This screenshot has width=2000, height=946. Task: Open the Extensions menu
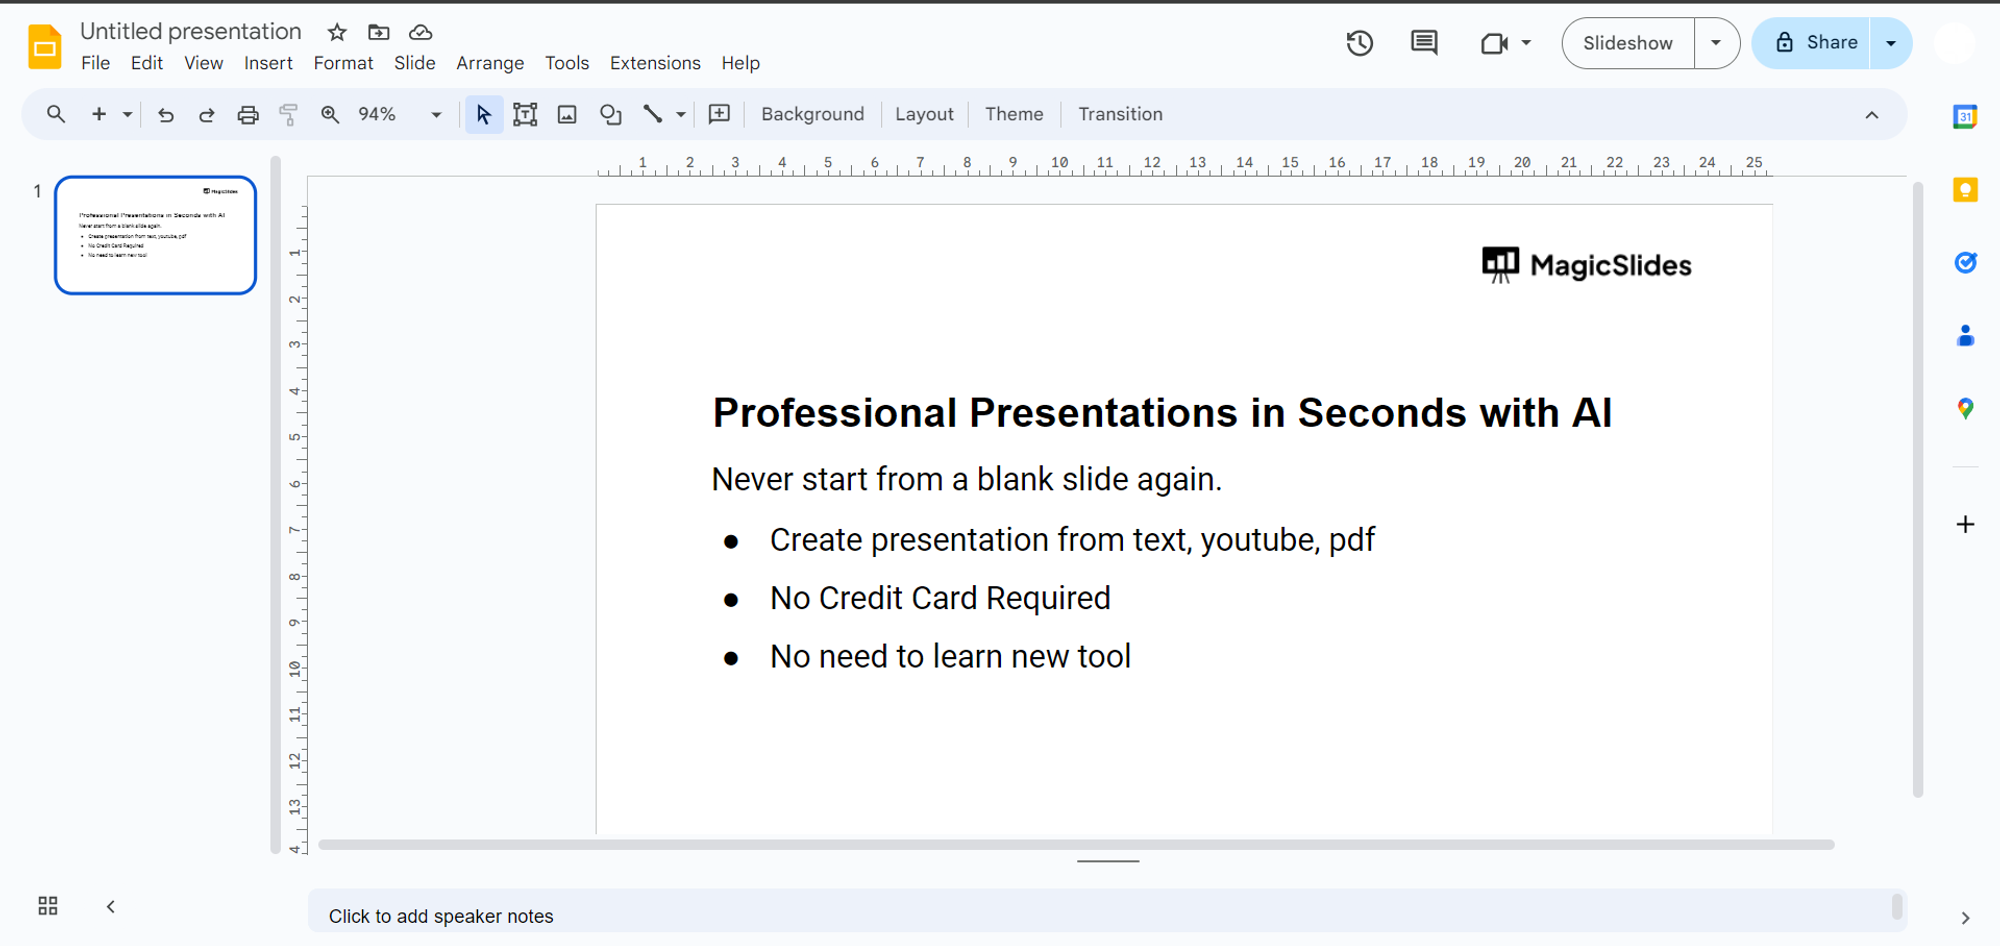(655, 63)
